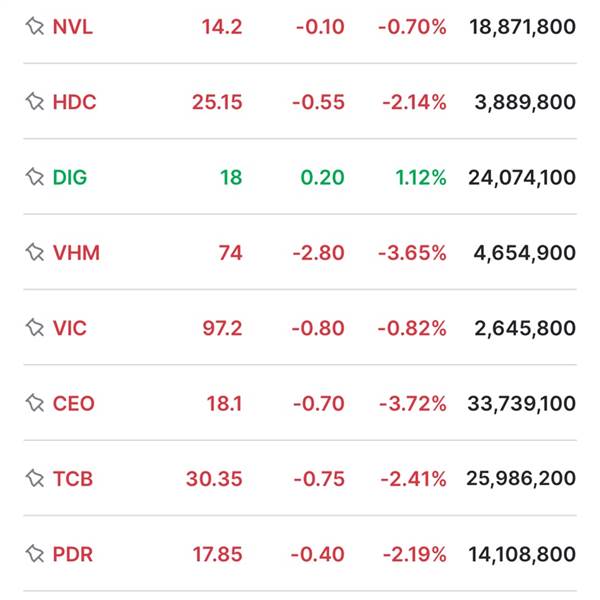Pin the NVL stock row
The height and width of the screenshot is (600, 600).
point(35,27)
